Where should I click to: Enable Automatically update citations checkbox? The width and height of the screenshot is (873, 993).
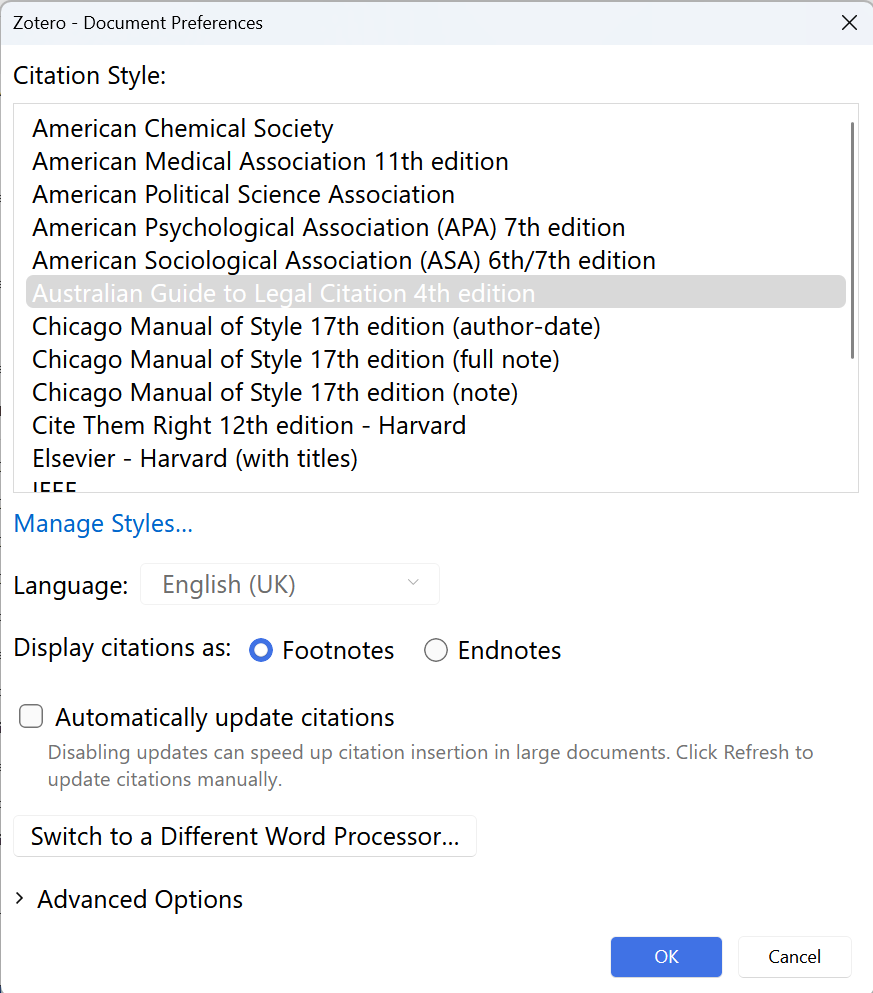[x=31, y=716]
